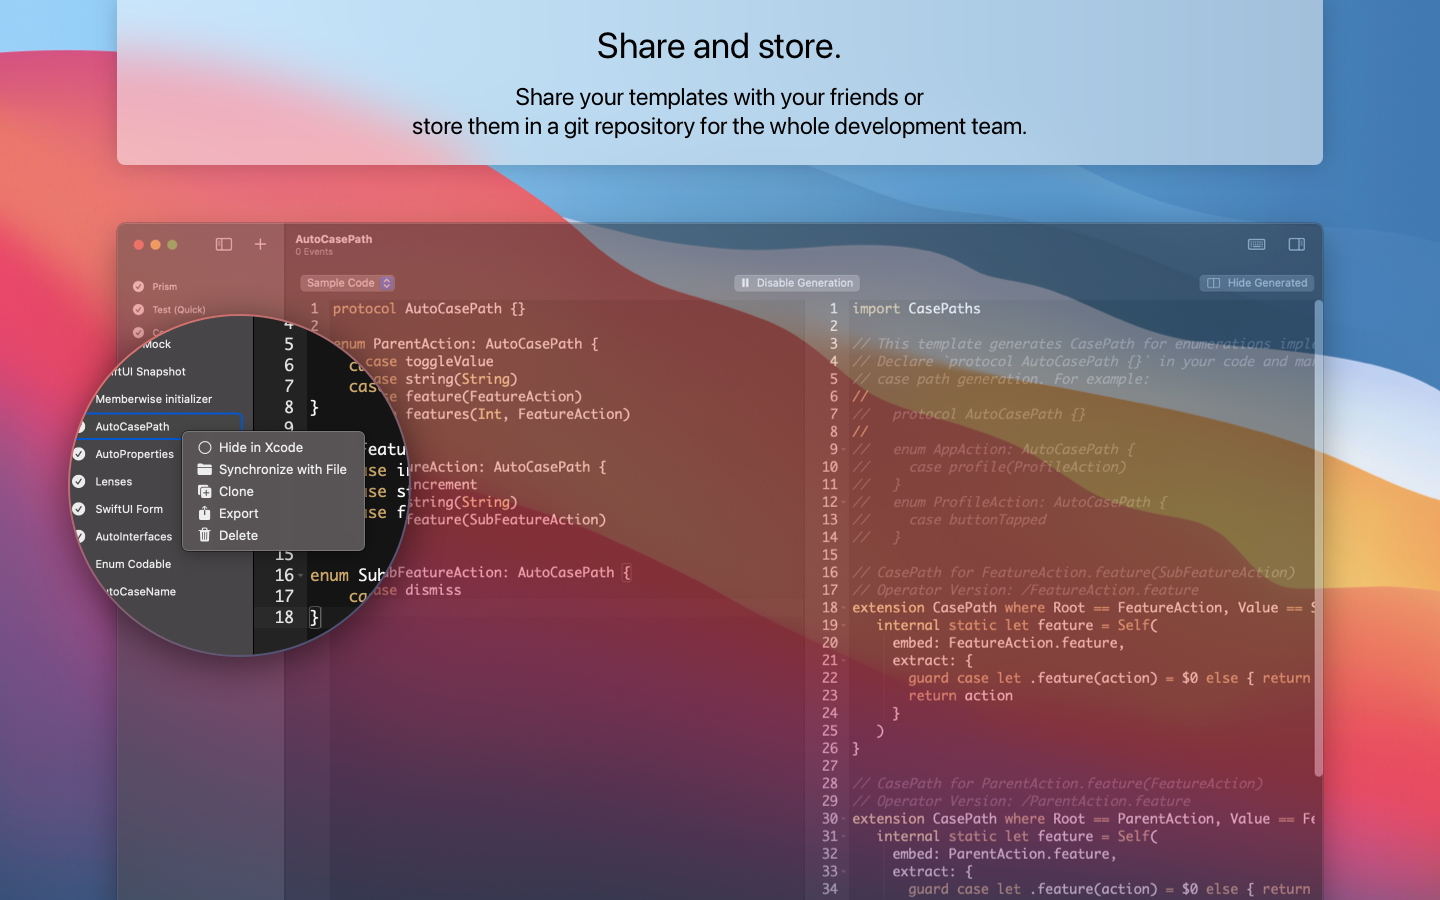
Task: Click the keyboard icon at top right
Action: point(1256,244)
